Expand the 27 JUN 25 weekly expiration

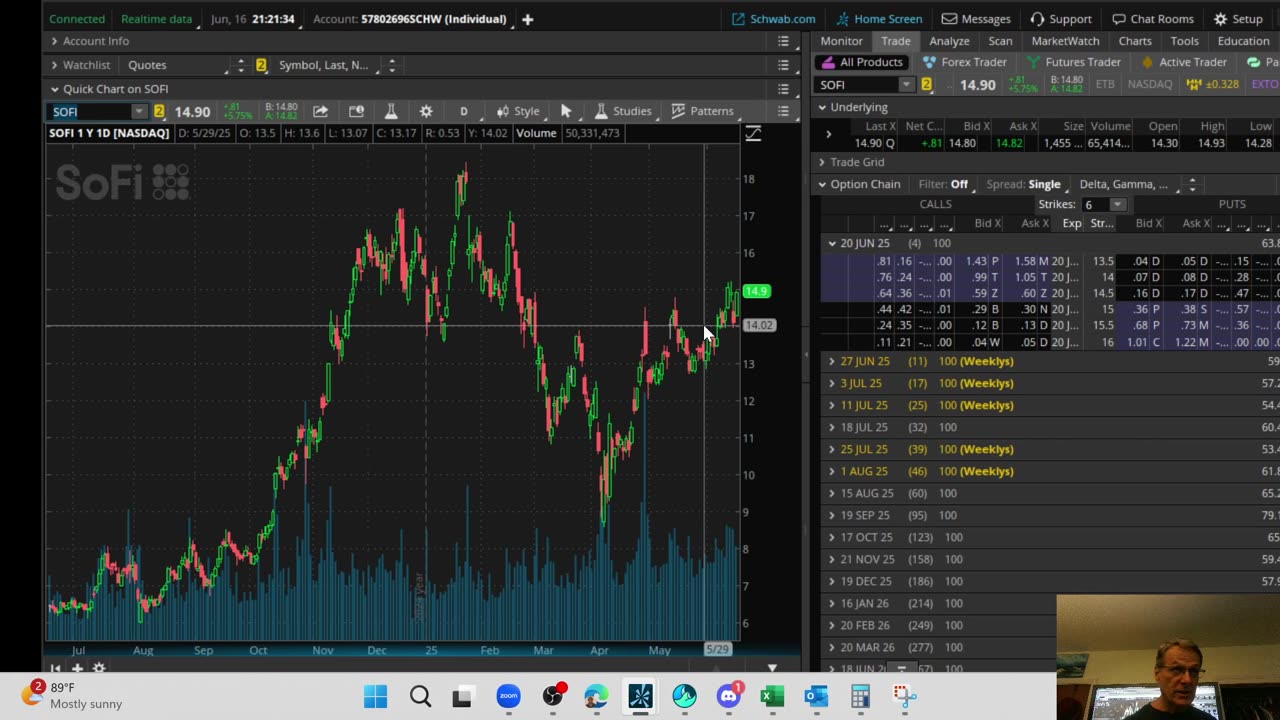tap(832, 361)
